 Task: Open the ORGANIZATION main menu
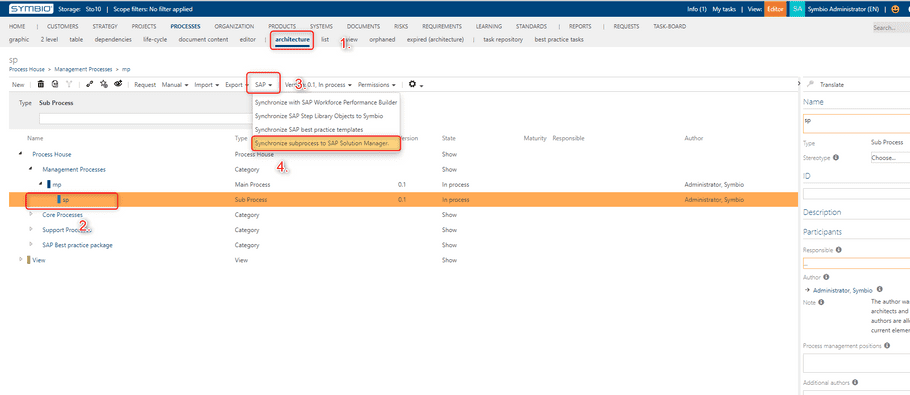[x=234, y=26]
